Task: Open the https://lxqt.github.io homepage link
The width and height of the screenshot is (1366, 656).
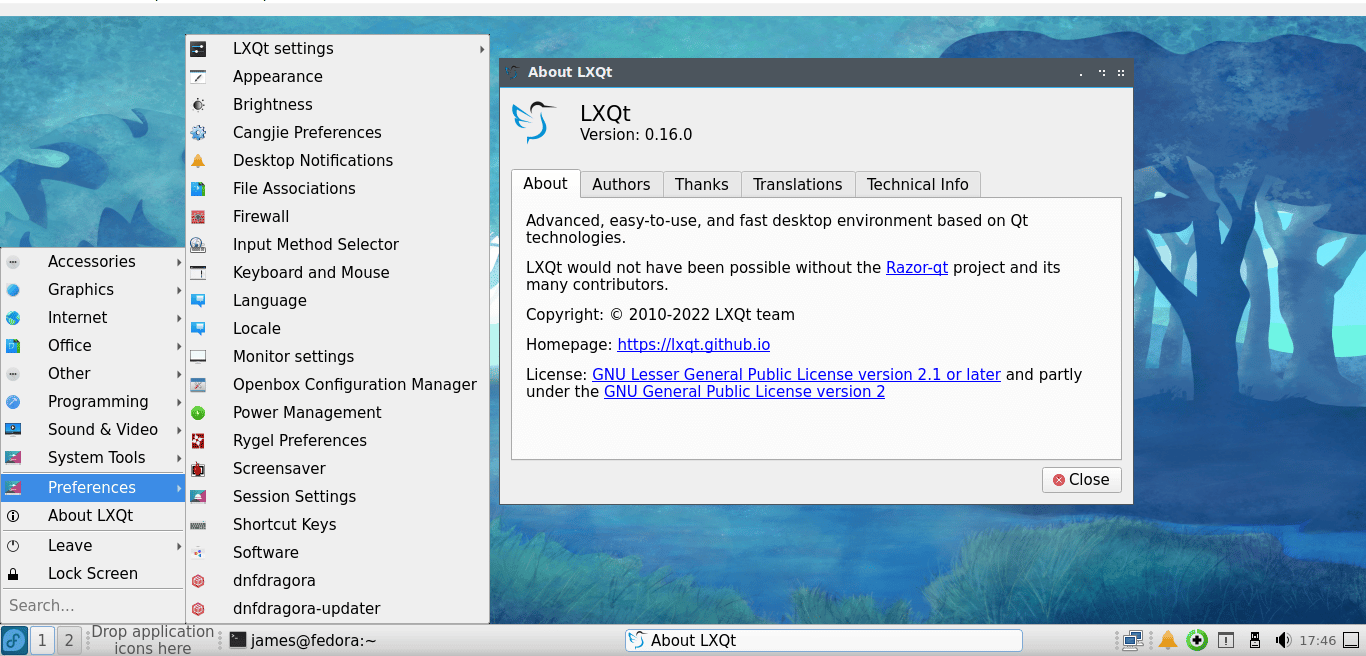Action: (694, 345)
